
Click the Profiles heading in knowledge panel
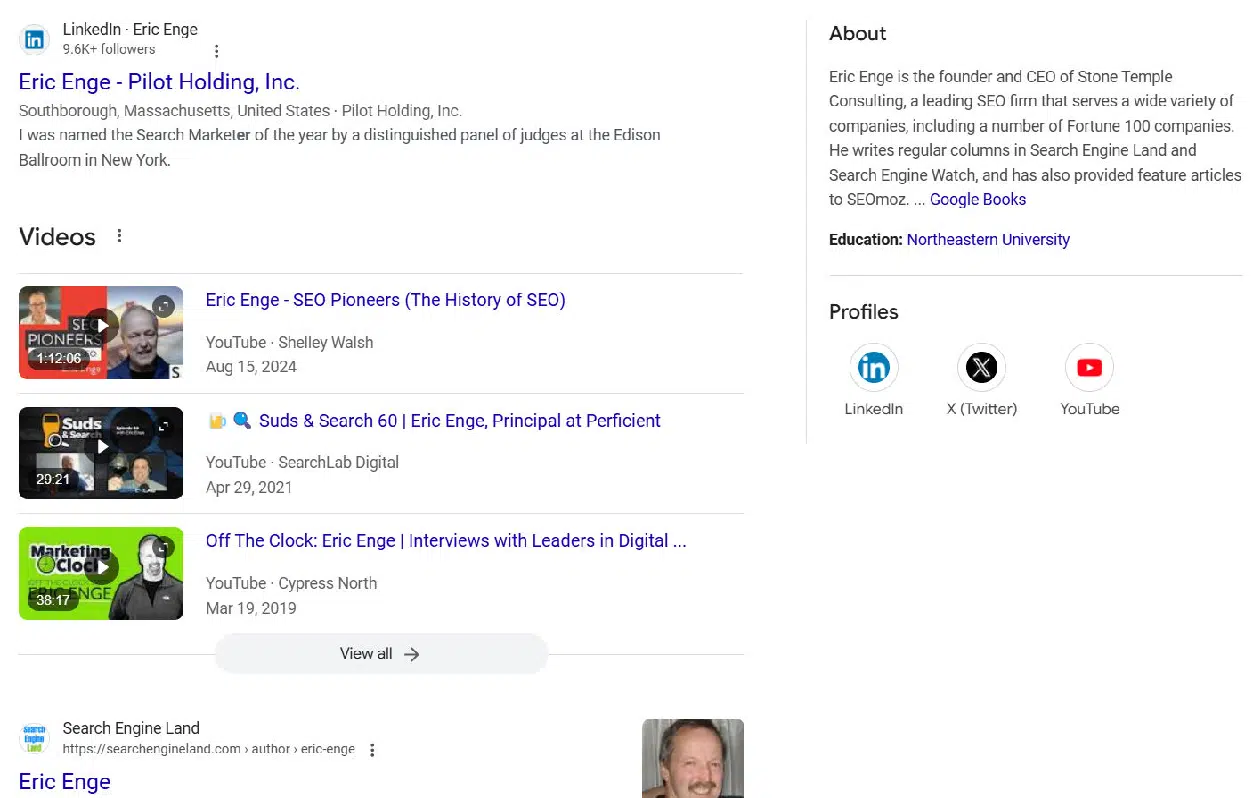click(x=863, y=312)
